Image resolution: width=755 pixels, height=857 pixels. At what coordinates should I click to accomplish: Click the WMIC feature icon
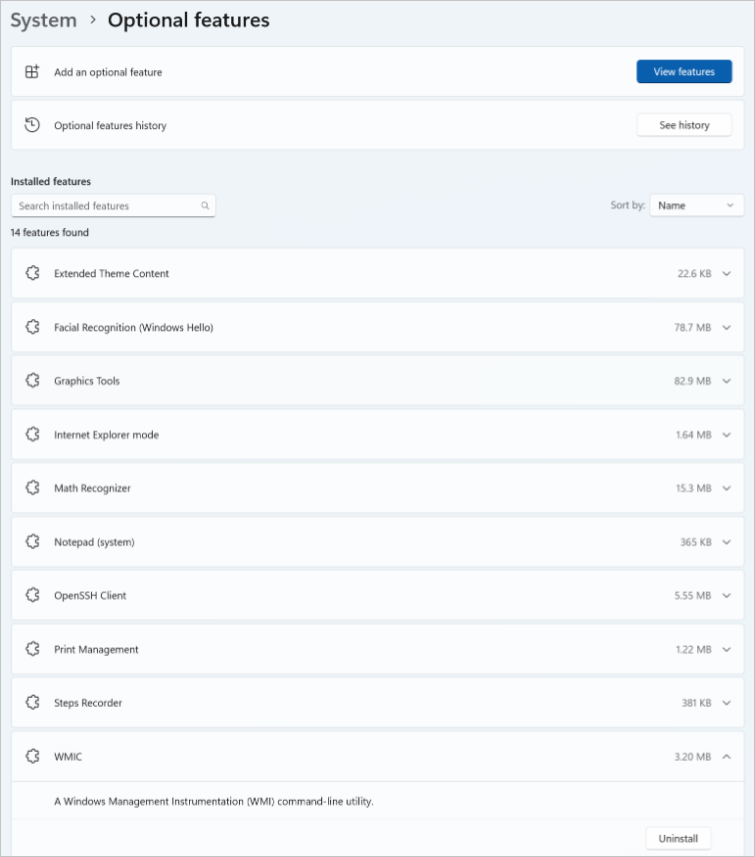click(33, 756)
